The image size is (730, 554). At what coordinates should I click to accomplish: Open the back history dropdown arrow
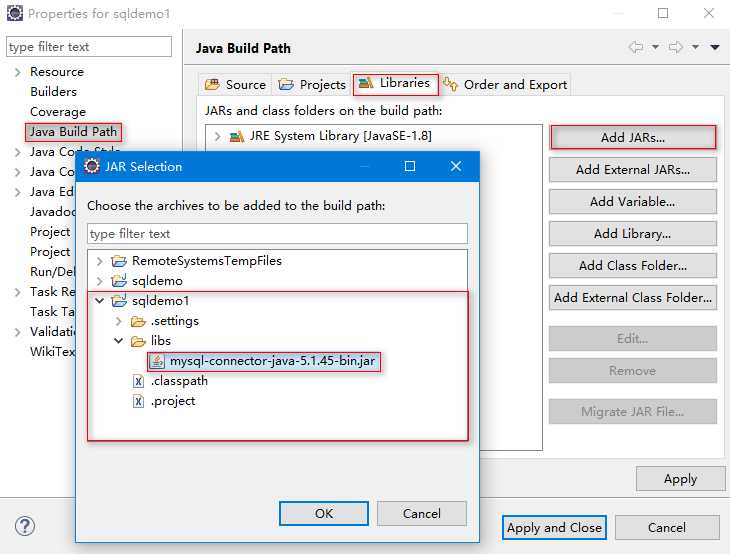655,47
